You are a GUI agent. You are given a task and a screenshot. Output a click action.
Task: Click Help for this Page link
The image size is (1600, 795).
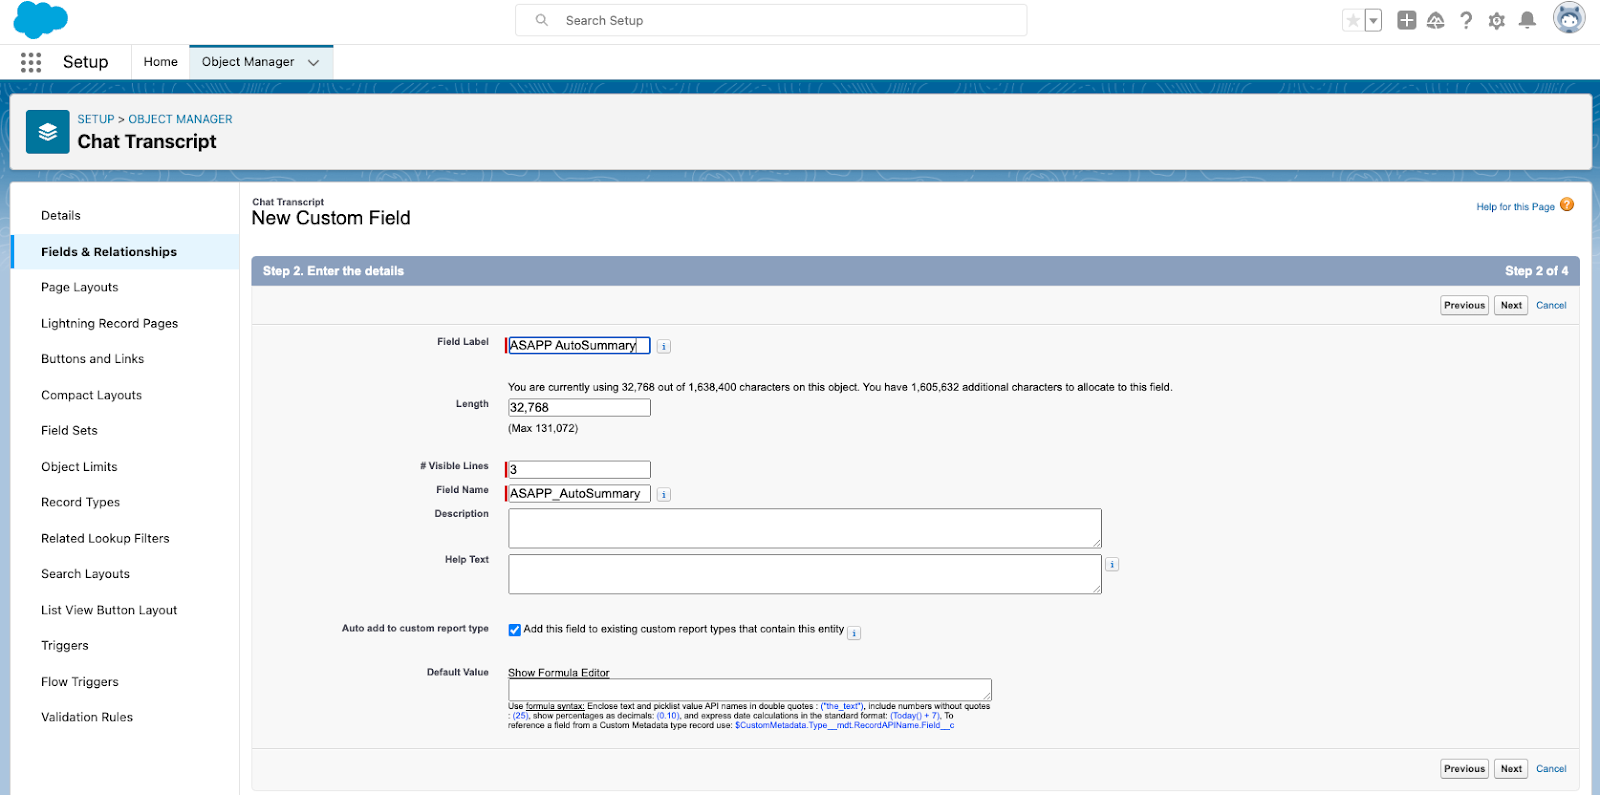(x=1515, y=207)
